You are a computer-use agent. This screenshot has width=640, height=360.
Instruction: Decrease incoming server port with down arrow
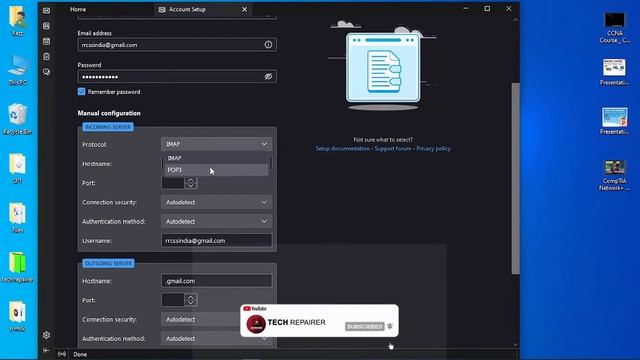(191, 186)
